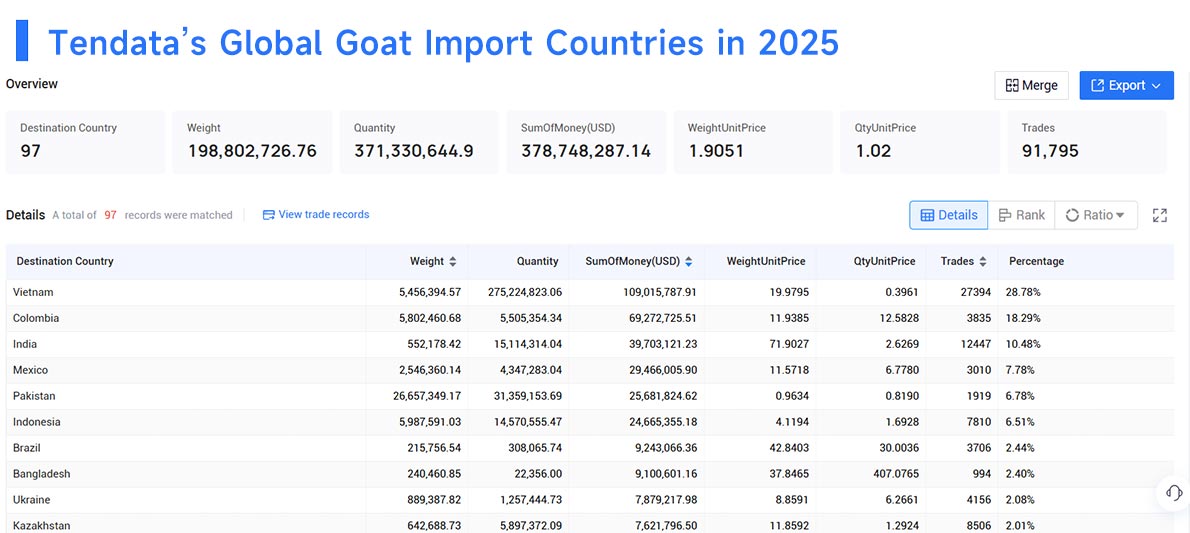Click Vietnam's percentage 28.78%
This screenshot has height=533, width=1190.
tap(1025, 292)
